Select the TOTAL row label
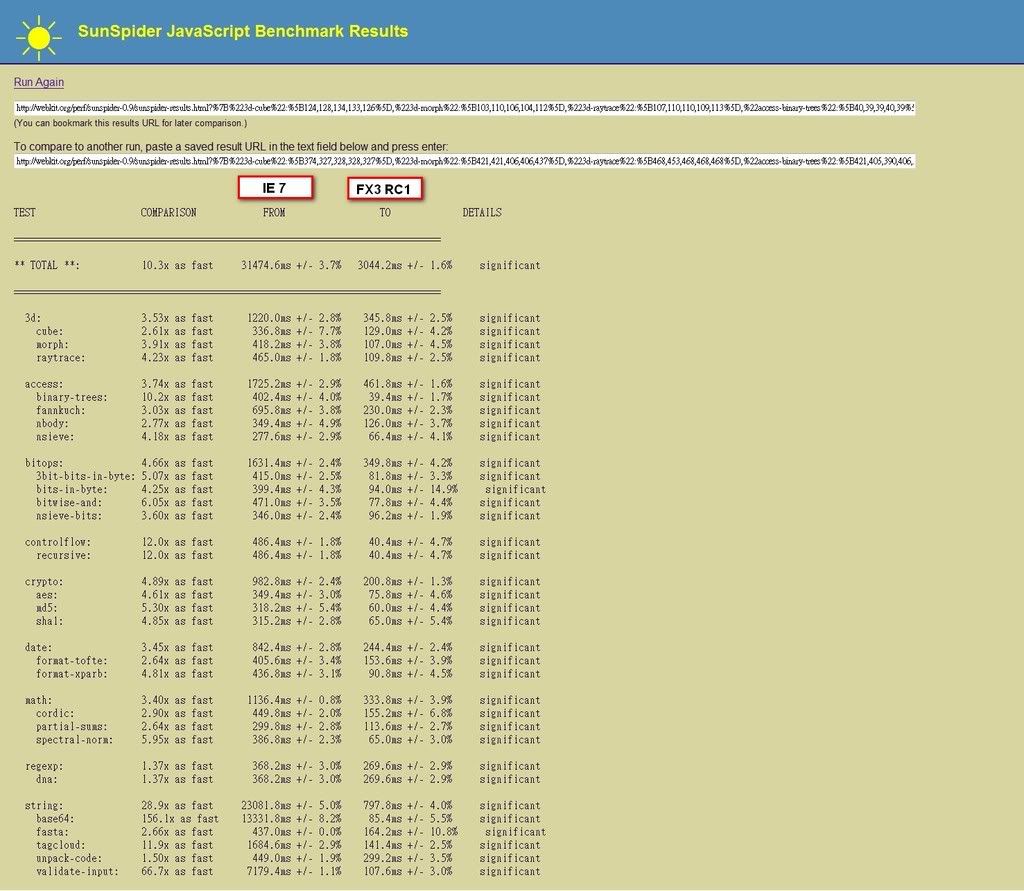 point(47,266)
